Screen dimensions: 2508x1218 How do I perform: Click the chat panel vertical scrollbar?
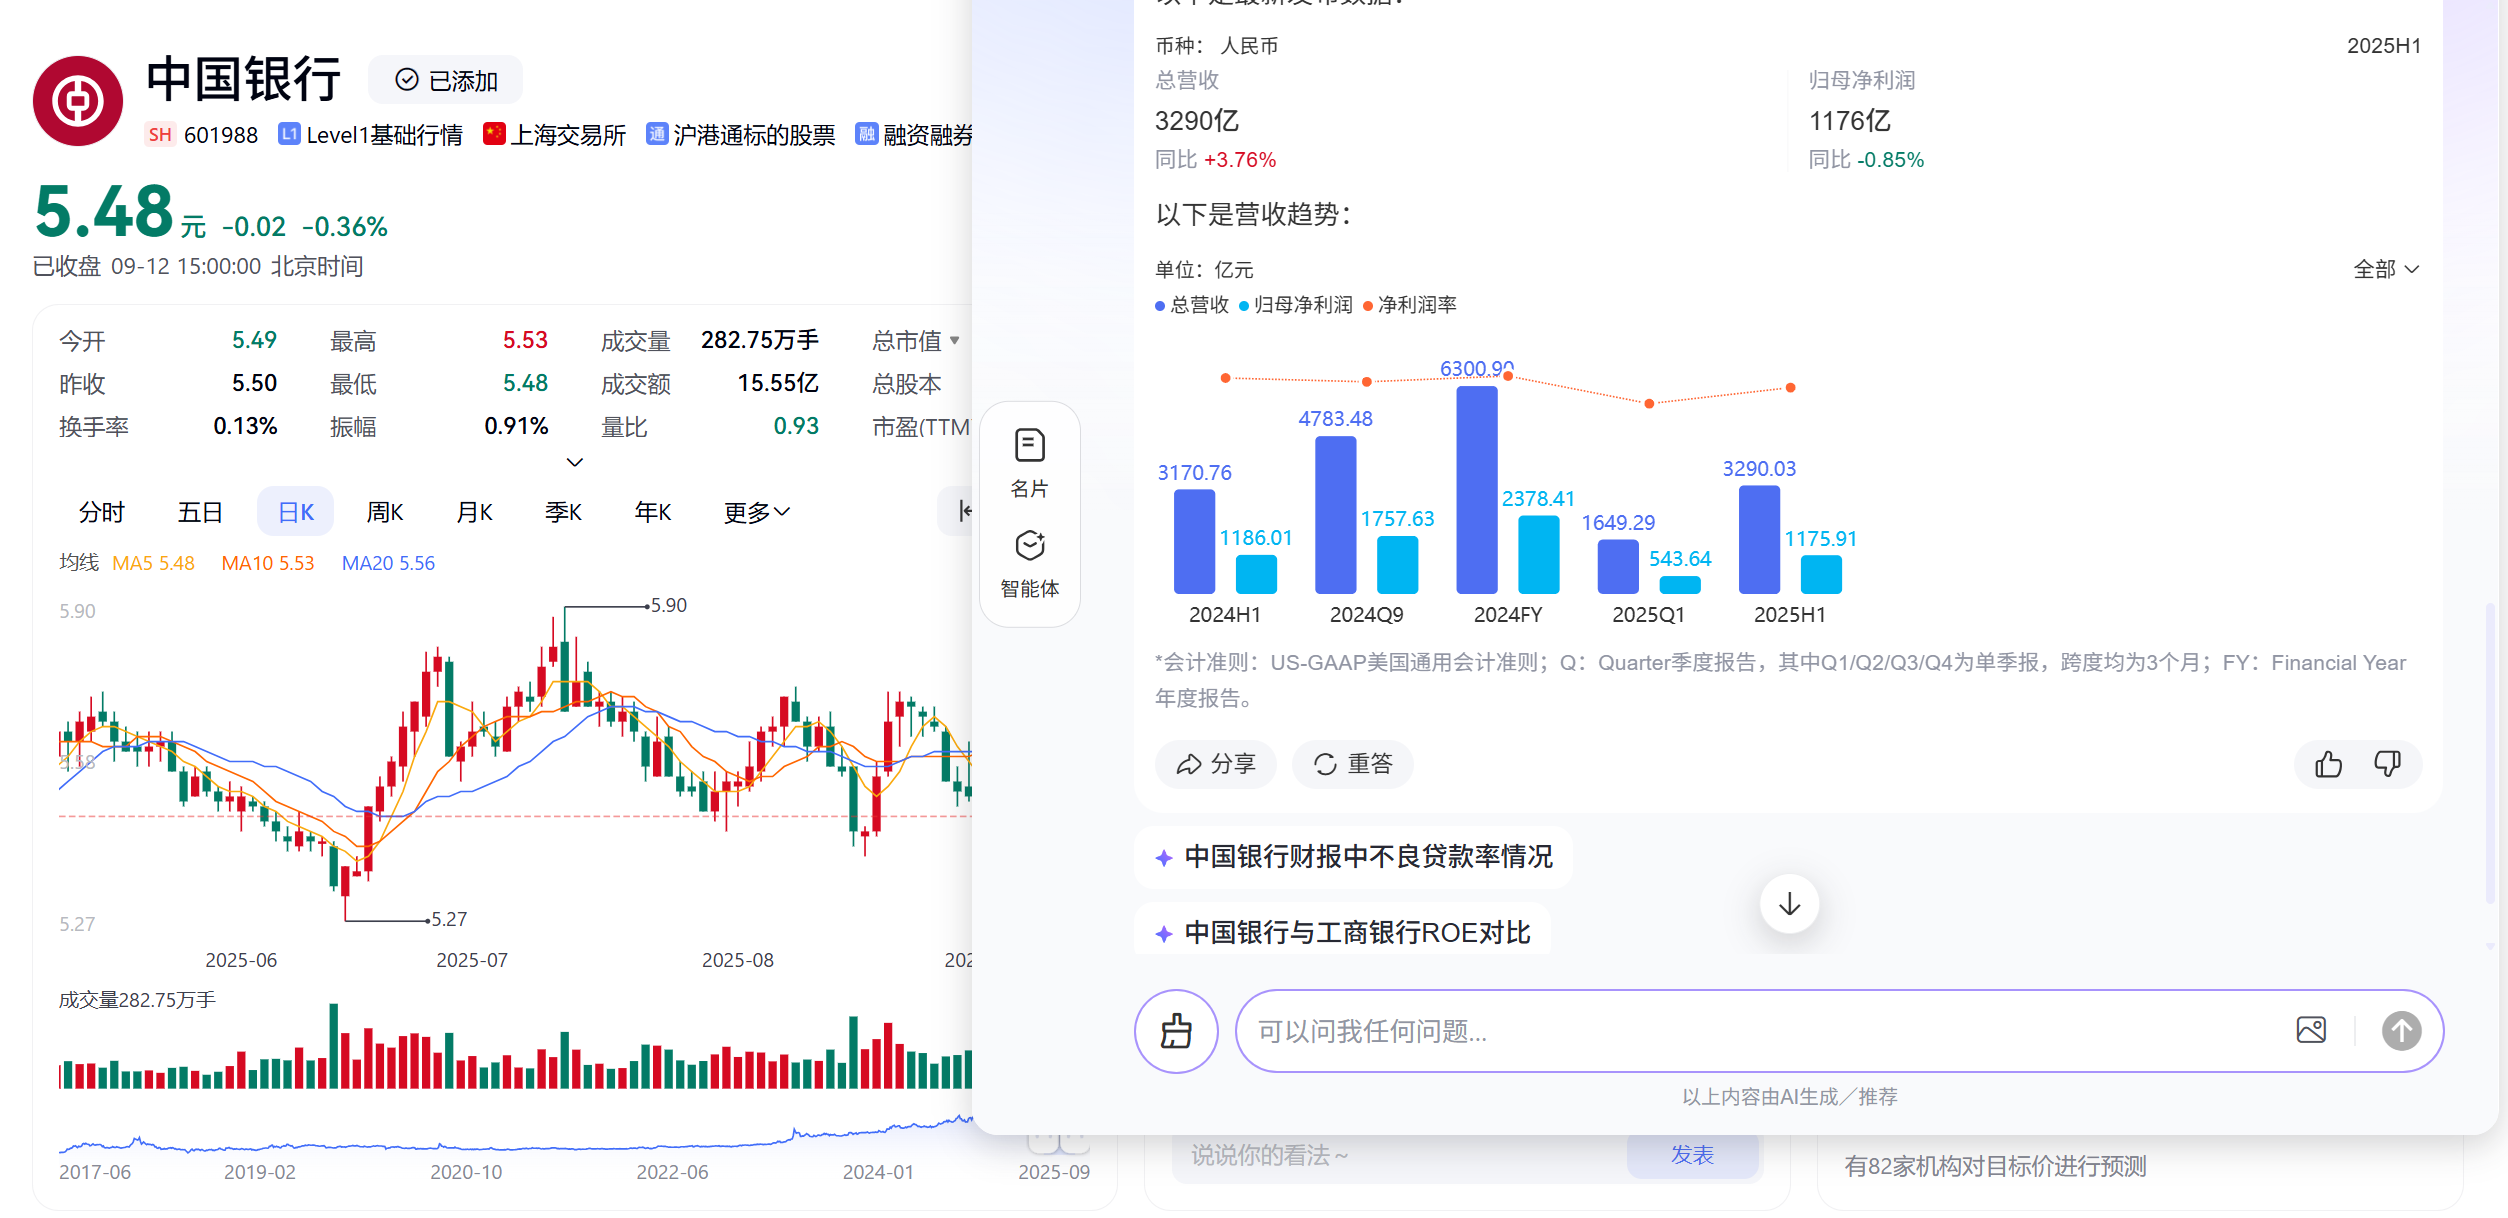click(x=2490, y=755)
